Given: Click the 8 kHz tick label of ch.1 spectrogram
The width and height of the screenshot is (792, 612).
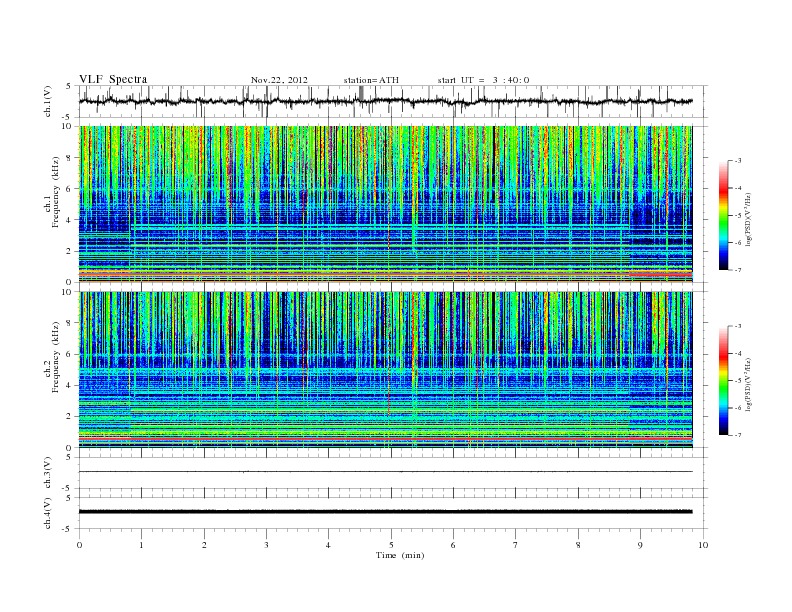Looking at the screenshot, I should 69,158.
